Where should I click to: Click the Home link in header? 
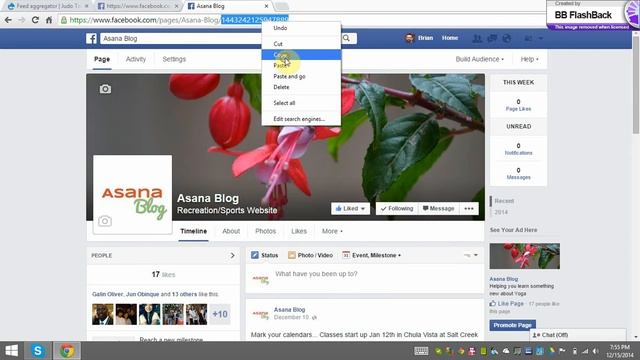click(450, 38)
